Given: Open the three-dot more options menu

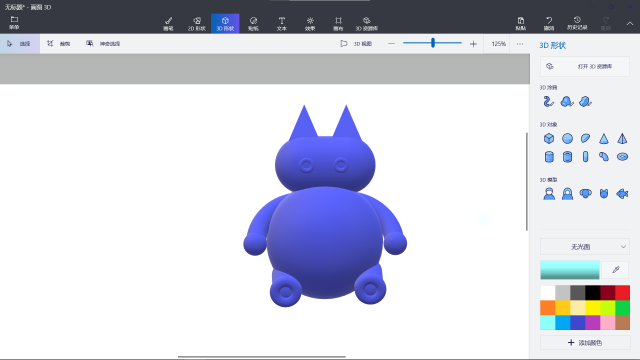Looking at the screenshot, I should (520, 44).
